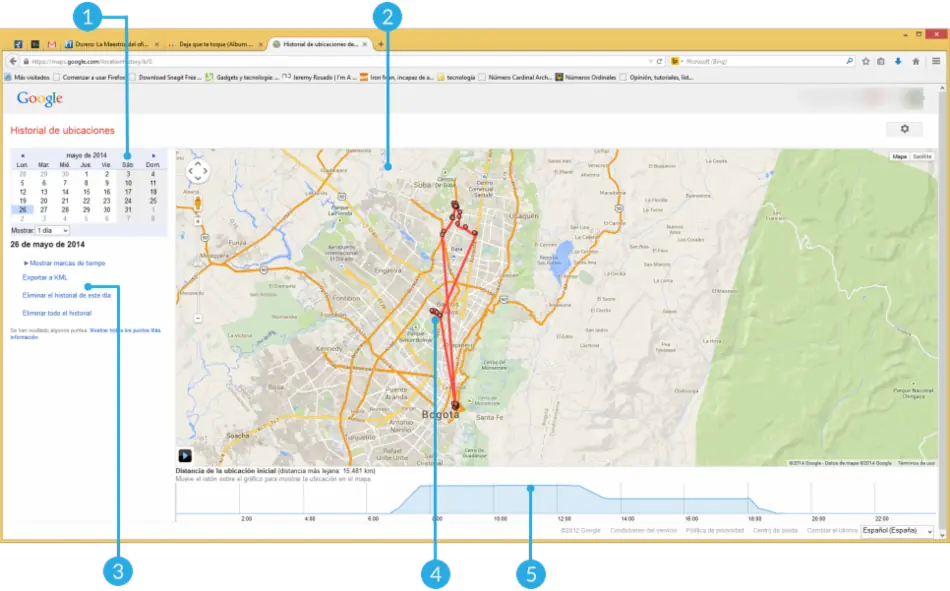Bookmark this page with the star icon
The image size is (950, 591).
coord(866,61)
